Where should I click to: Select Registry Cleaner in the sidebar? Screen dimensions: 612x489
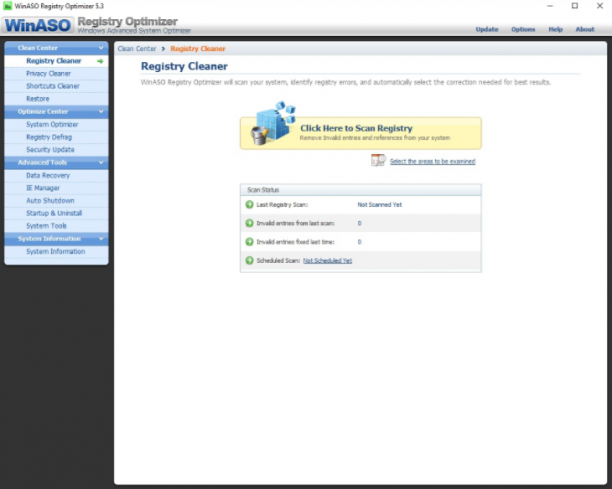56,61
